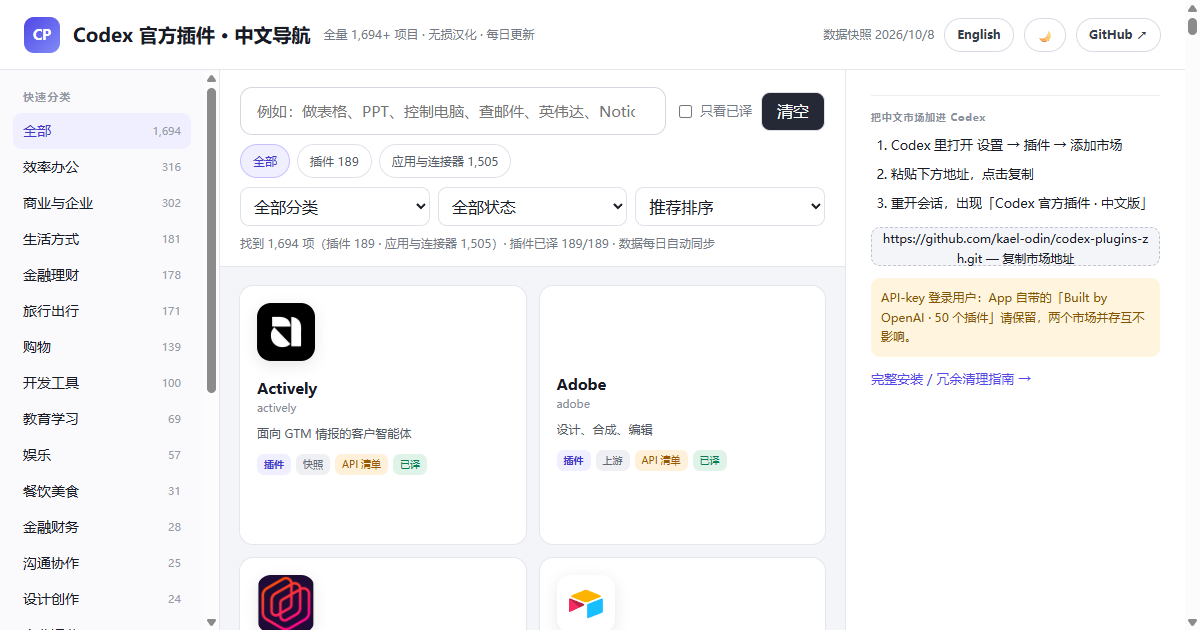Select 应用与连接器 1,505 filter pill
The image size is (1200, 630).
click(445, 161)
